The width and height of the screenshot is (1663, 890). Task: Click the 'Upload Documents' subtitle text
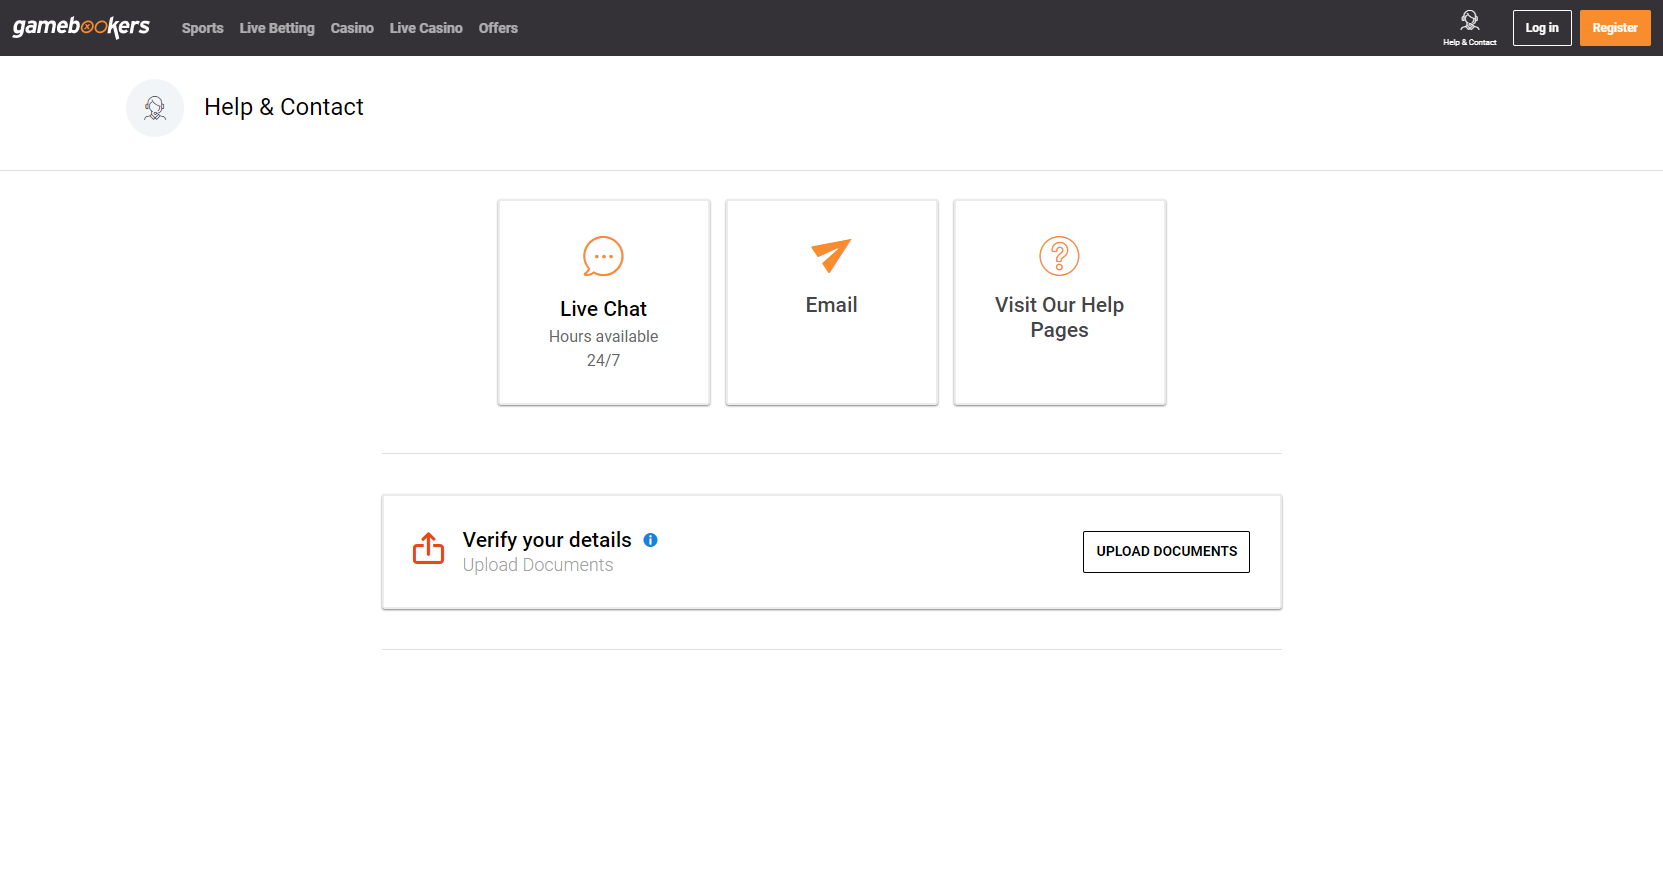(x=538, y=565)
